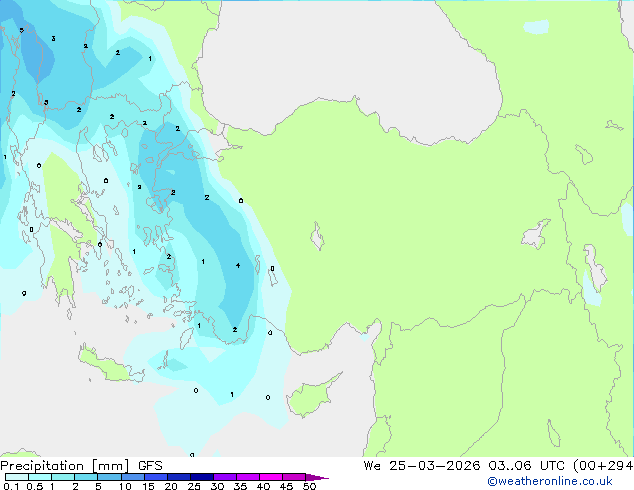Click the legend label "30"

[x=217, y=486]
